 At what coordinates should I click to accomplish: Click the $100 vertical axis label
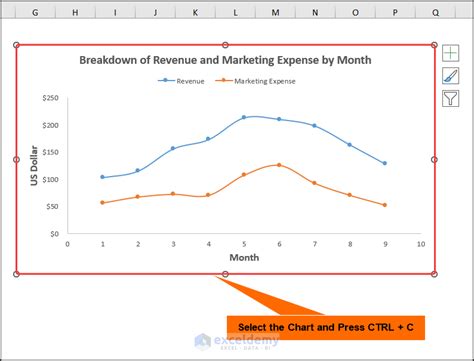(x=50, y=179)
